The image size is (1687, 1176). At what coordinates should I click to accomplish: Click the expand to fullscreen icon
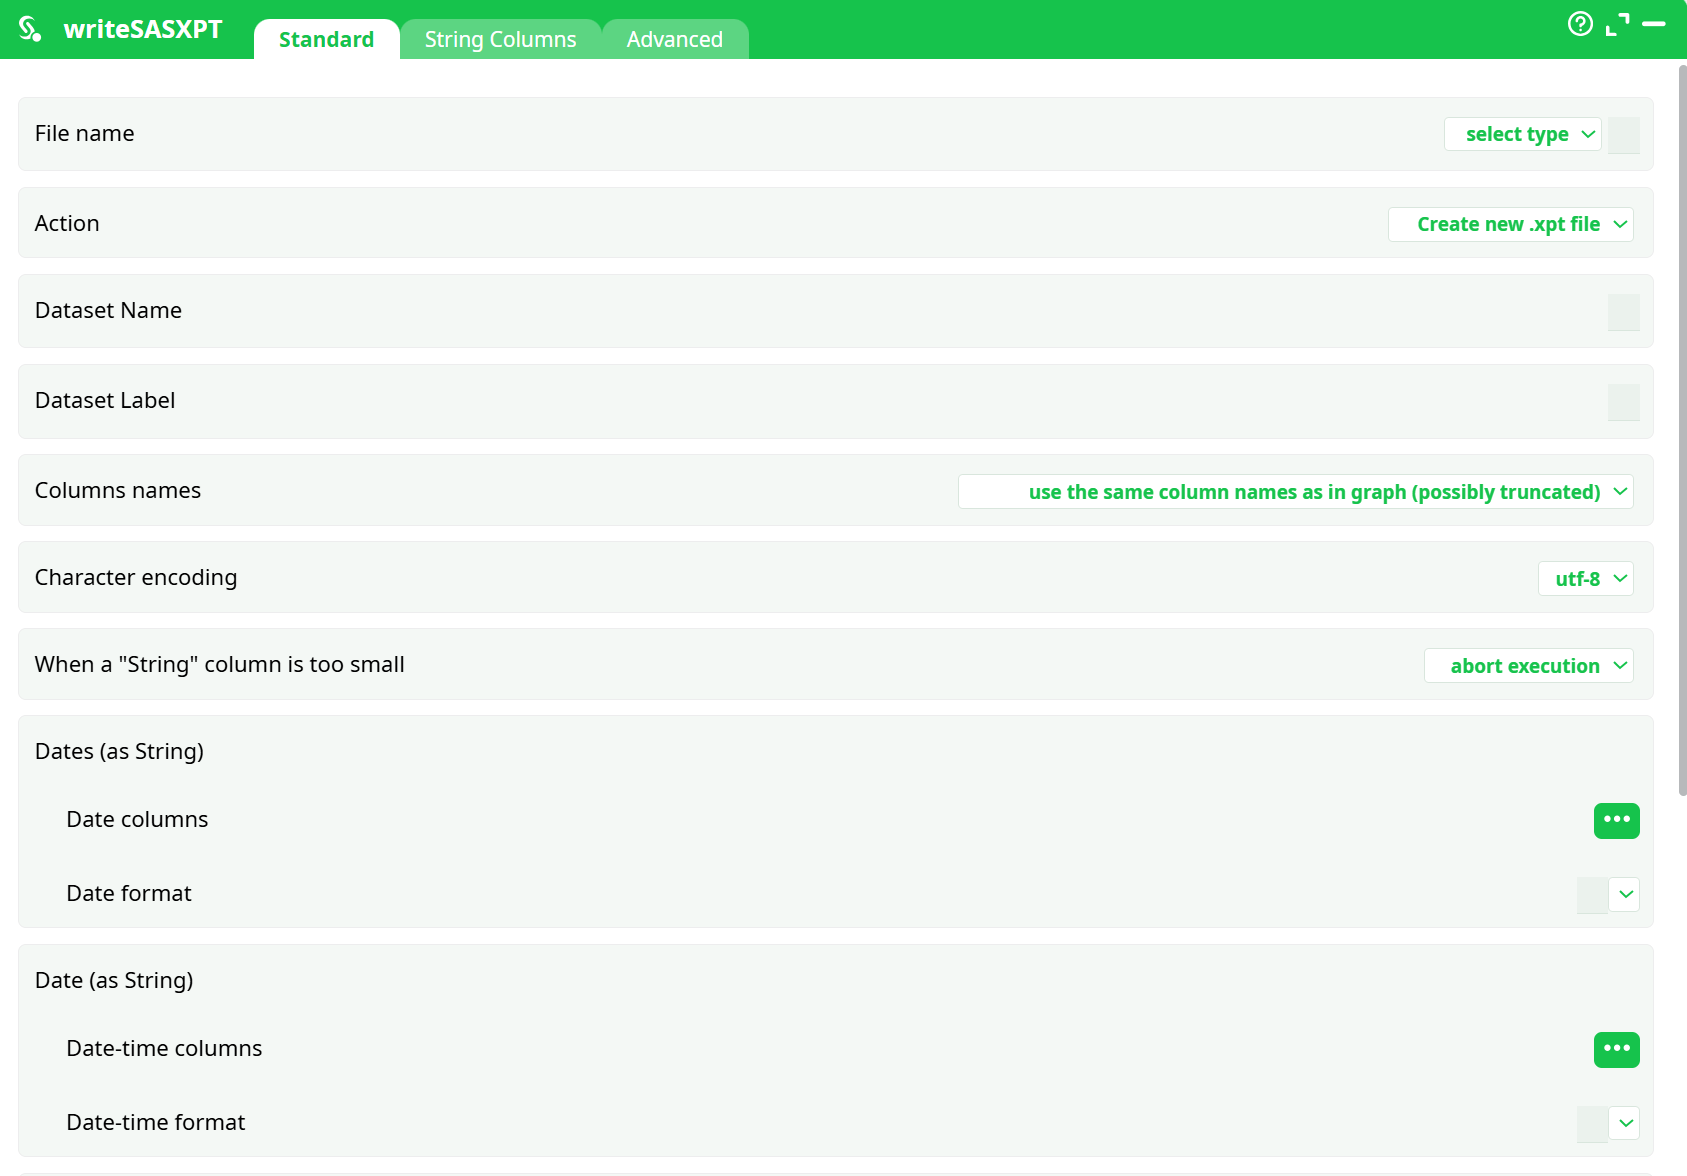click(1617, 24)
